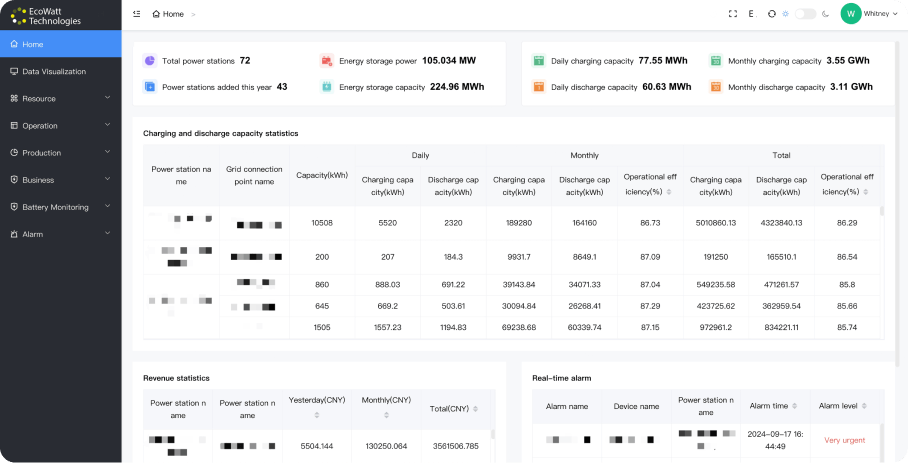The image size is (908, 463).
Task: Click the language 'E' icon in the header
Action: point(751,14)
